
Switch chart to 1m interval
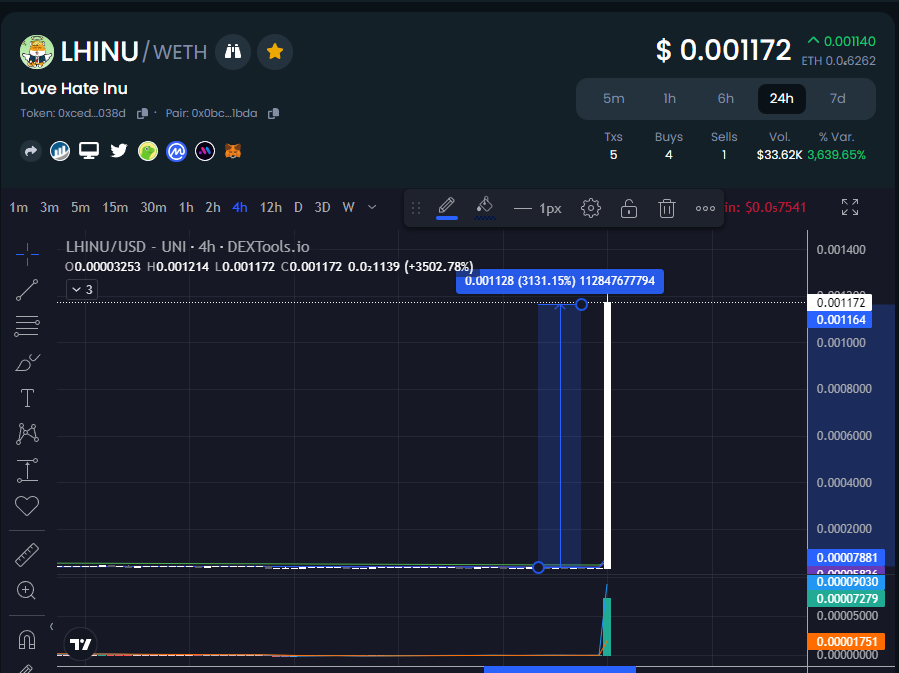[x=19, y=208]
